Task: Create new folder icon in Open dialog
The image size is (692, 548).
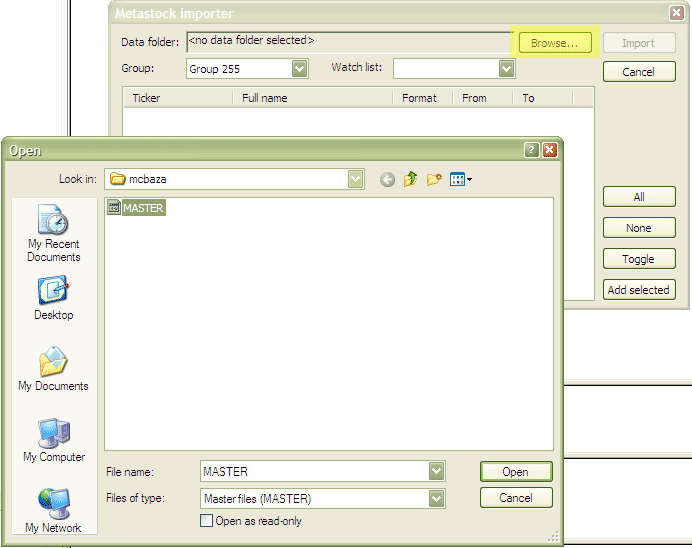Action: (434, 179)
